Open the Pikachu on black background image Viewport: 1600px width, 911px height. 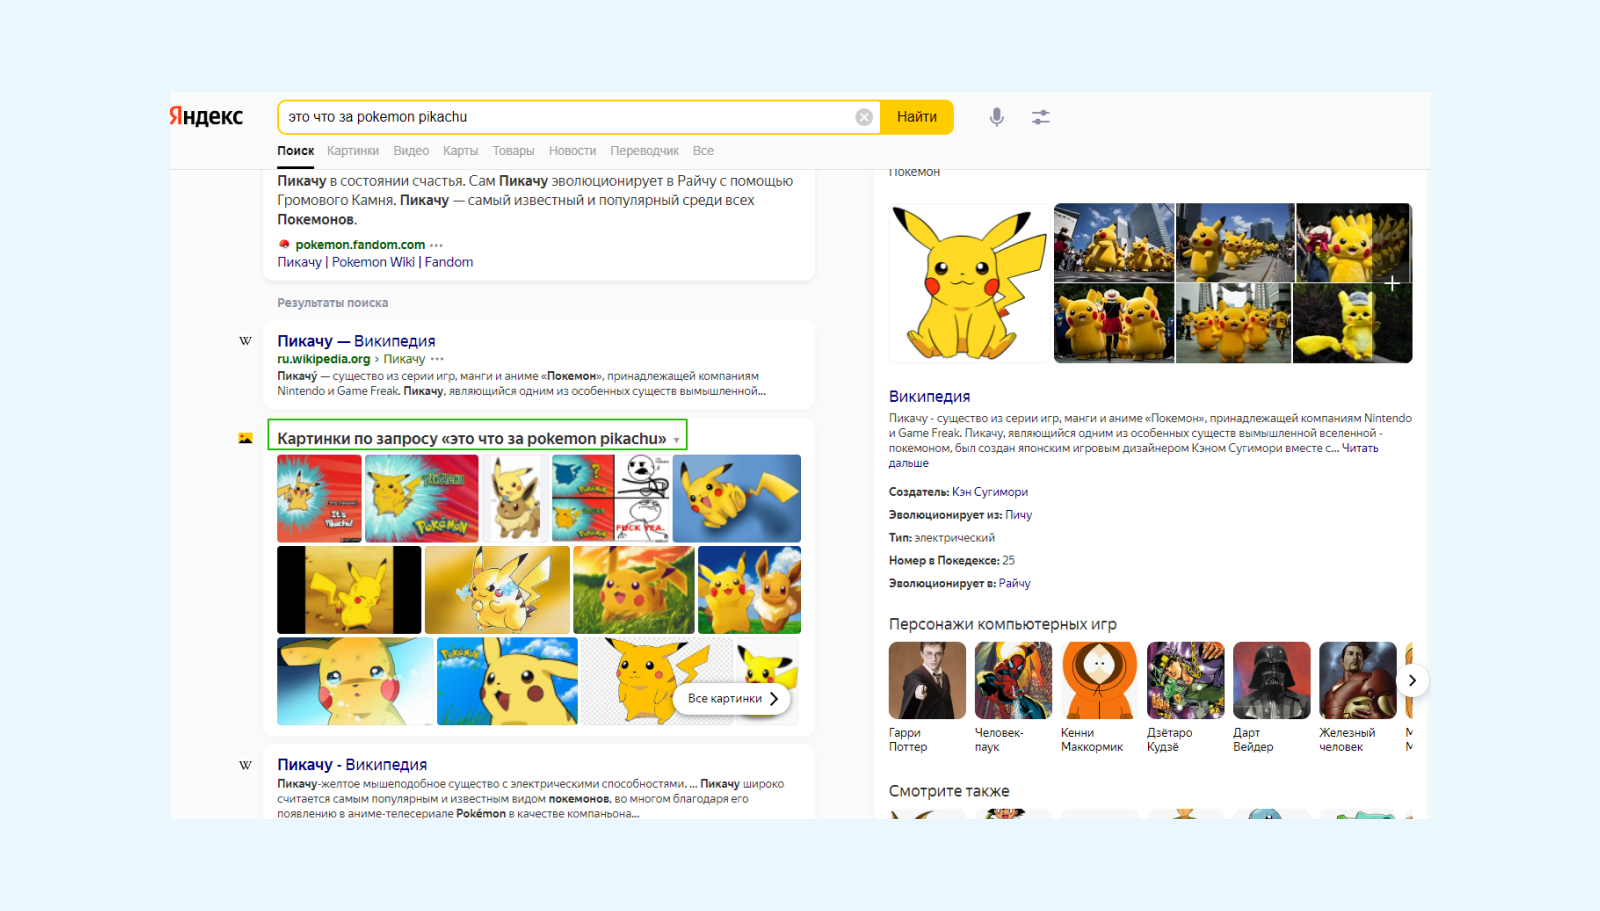(x=349, y=589)
